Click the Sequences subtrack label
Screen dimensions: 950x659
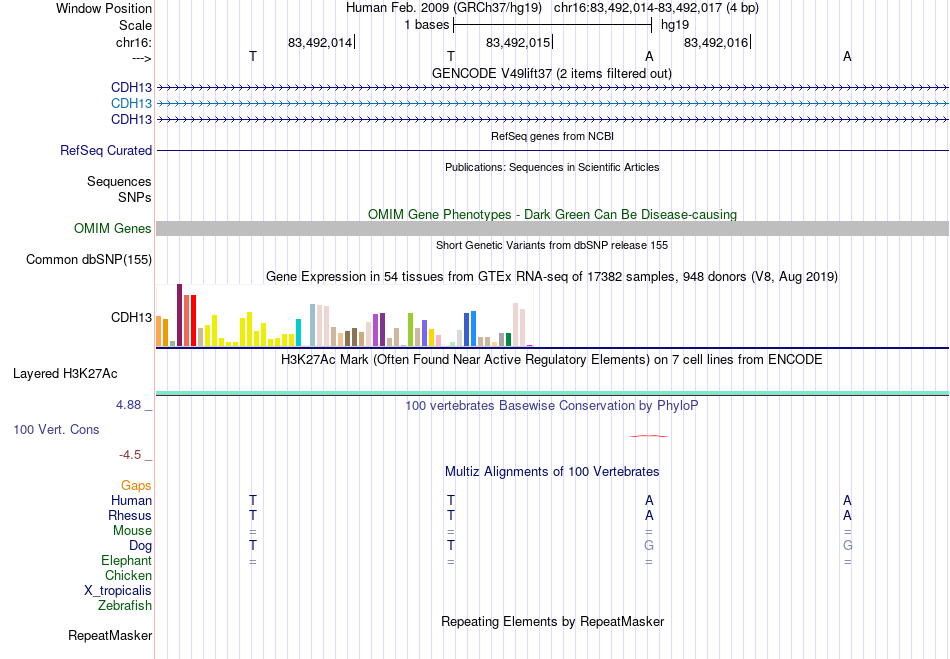point(119,182)
